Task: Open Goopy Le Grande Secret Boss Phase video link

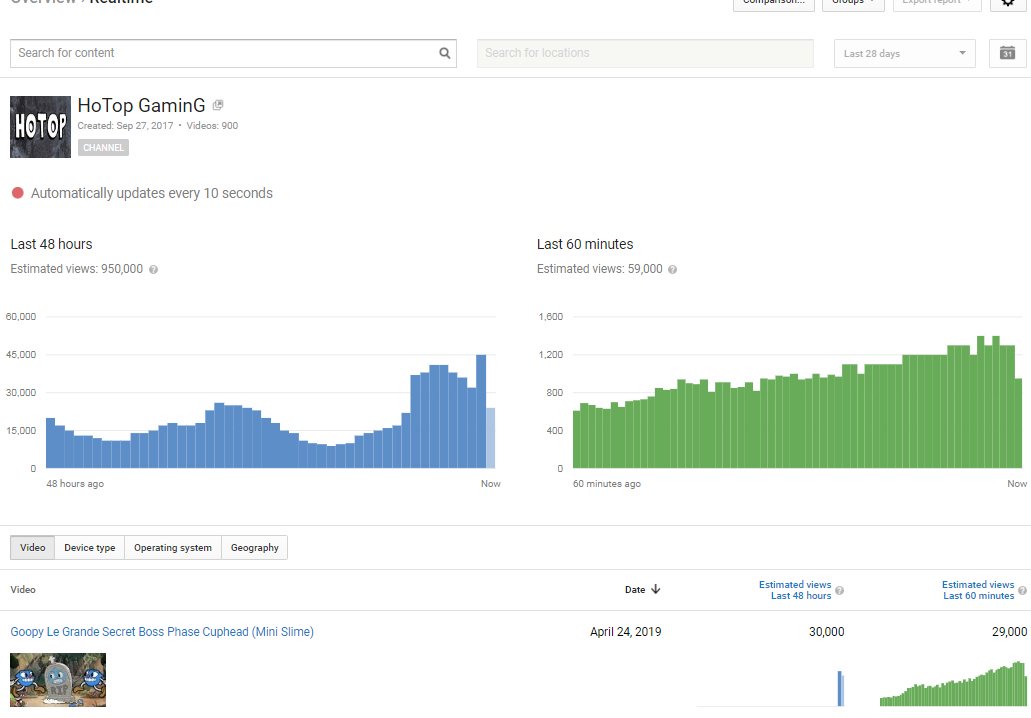Action: coord(162,632)
